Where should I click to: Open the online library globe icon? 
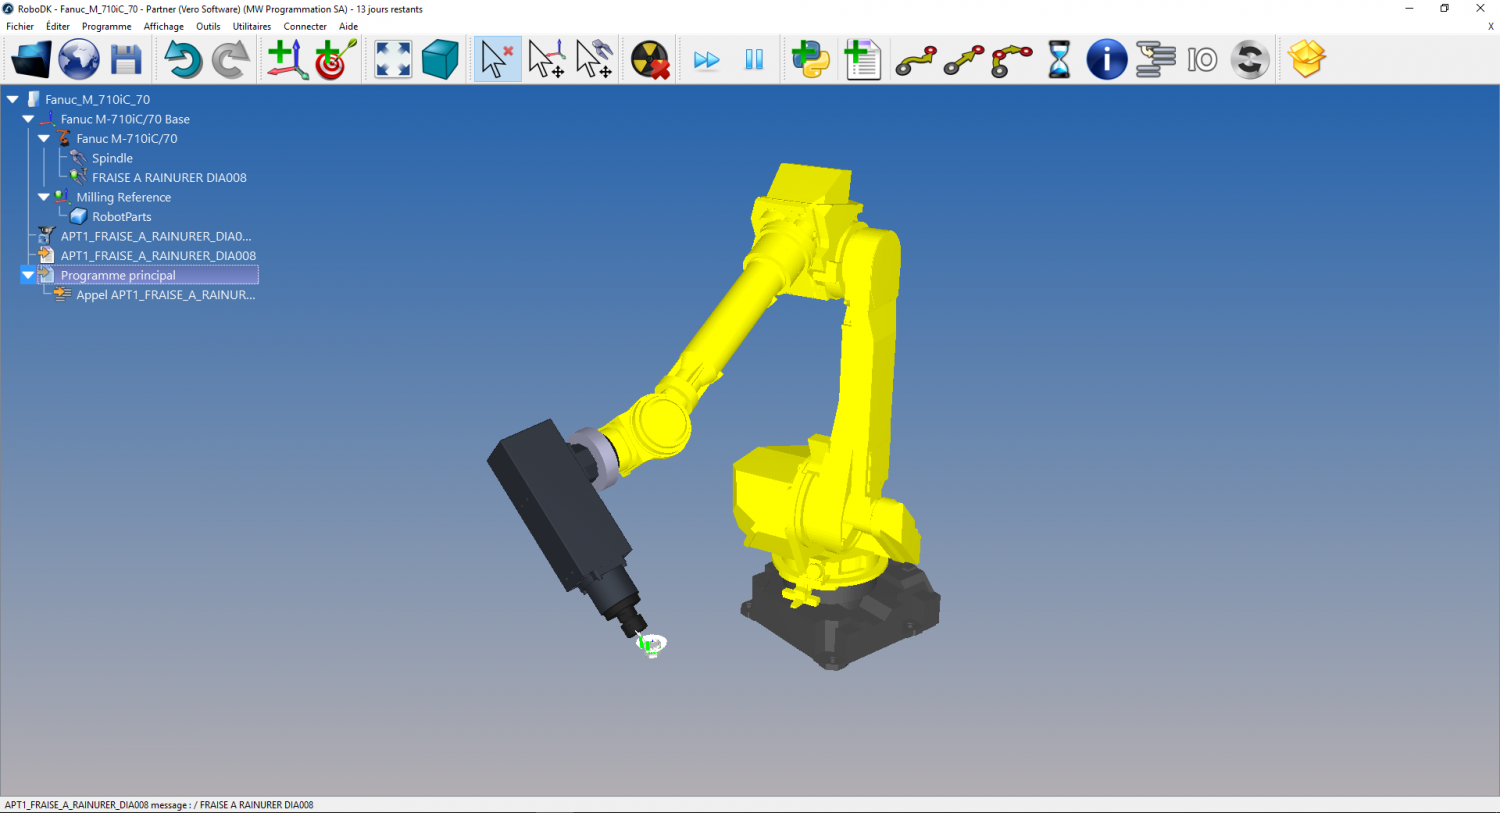pyautogui.click(x=78, y=60)
